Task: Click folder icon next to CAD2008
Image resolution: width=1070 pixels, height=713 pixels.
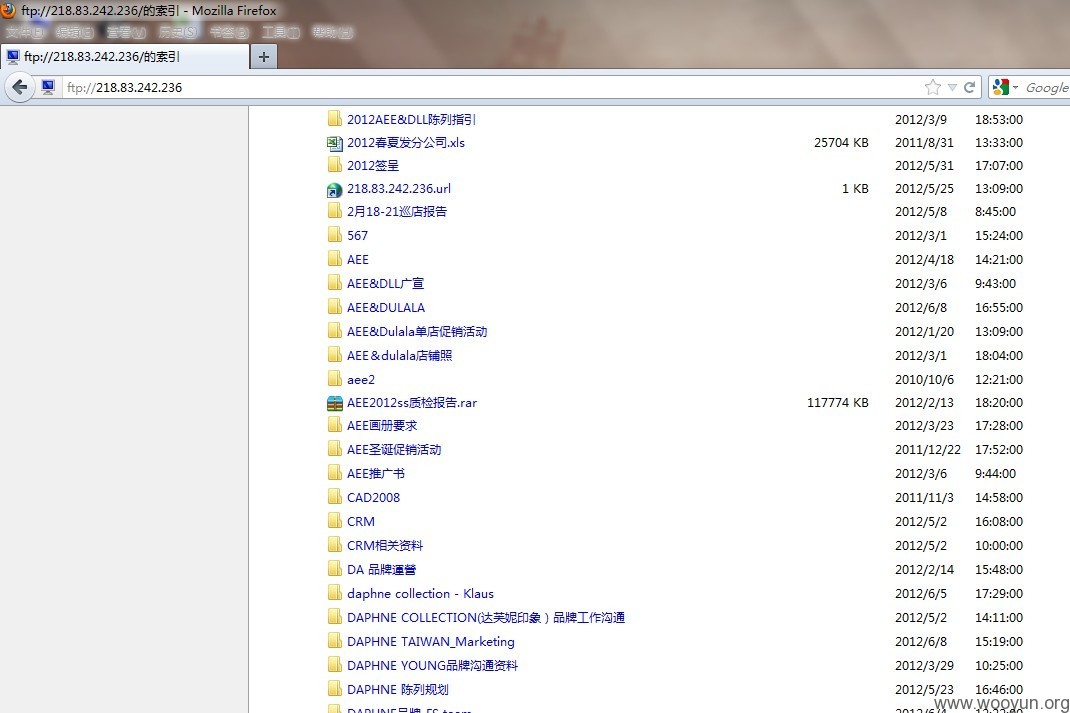Action: (x=334, y=497)
